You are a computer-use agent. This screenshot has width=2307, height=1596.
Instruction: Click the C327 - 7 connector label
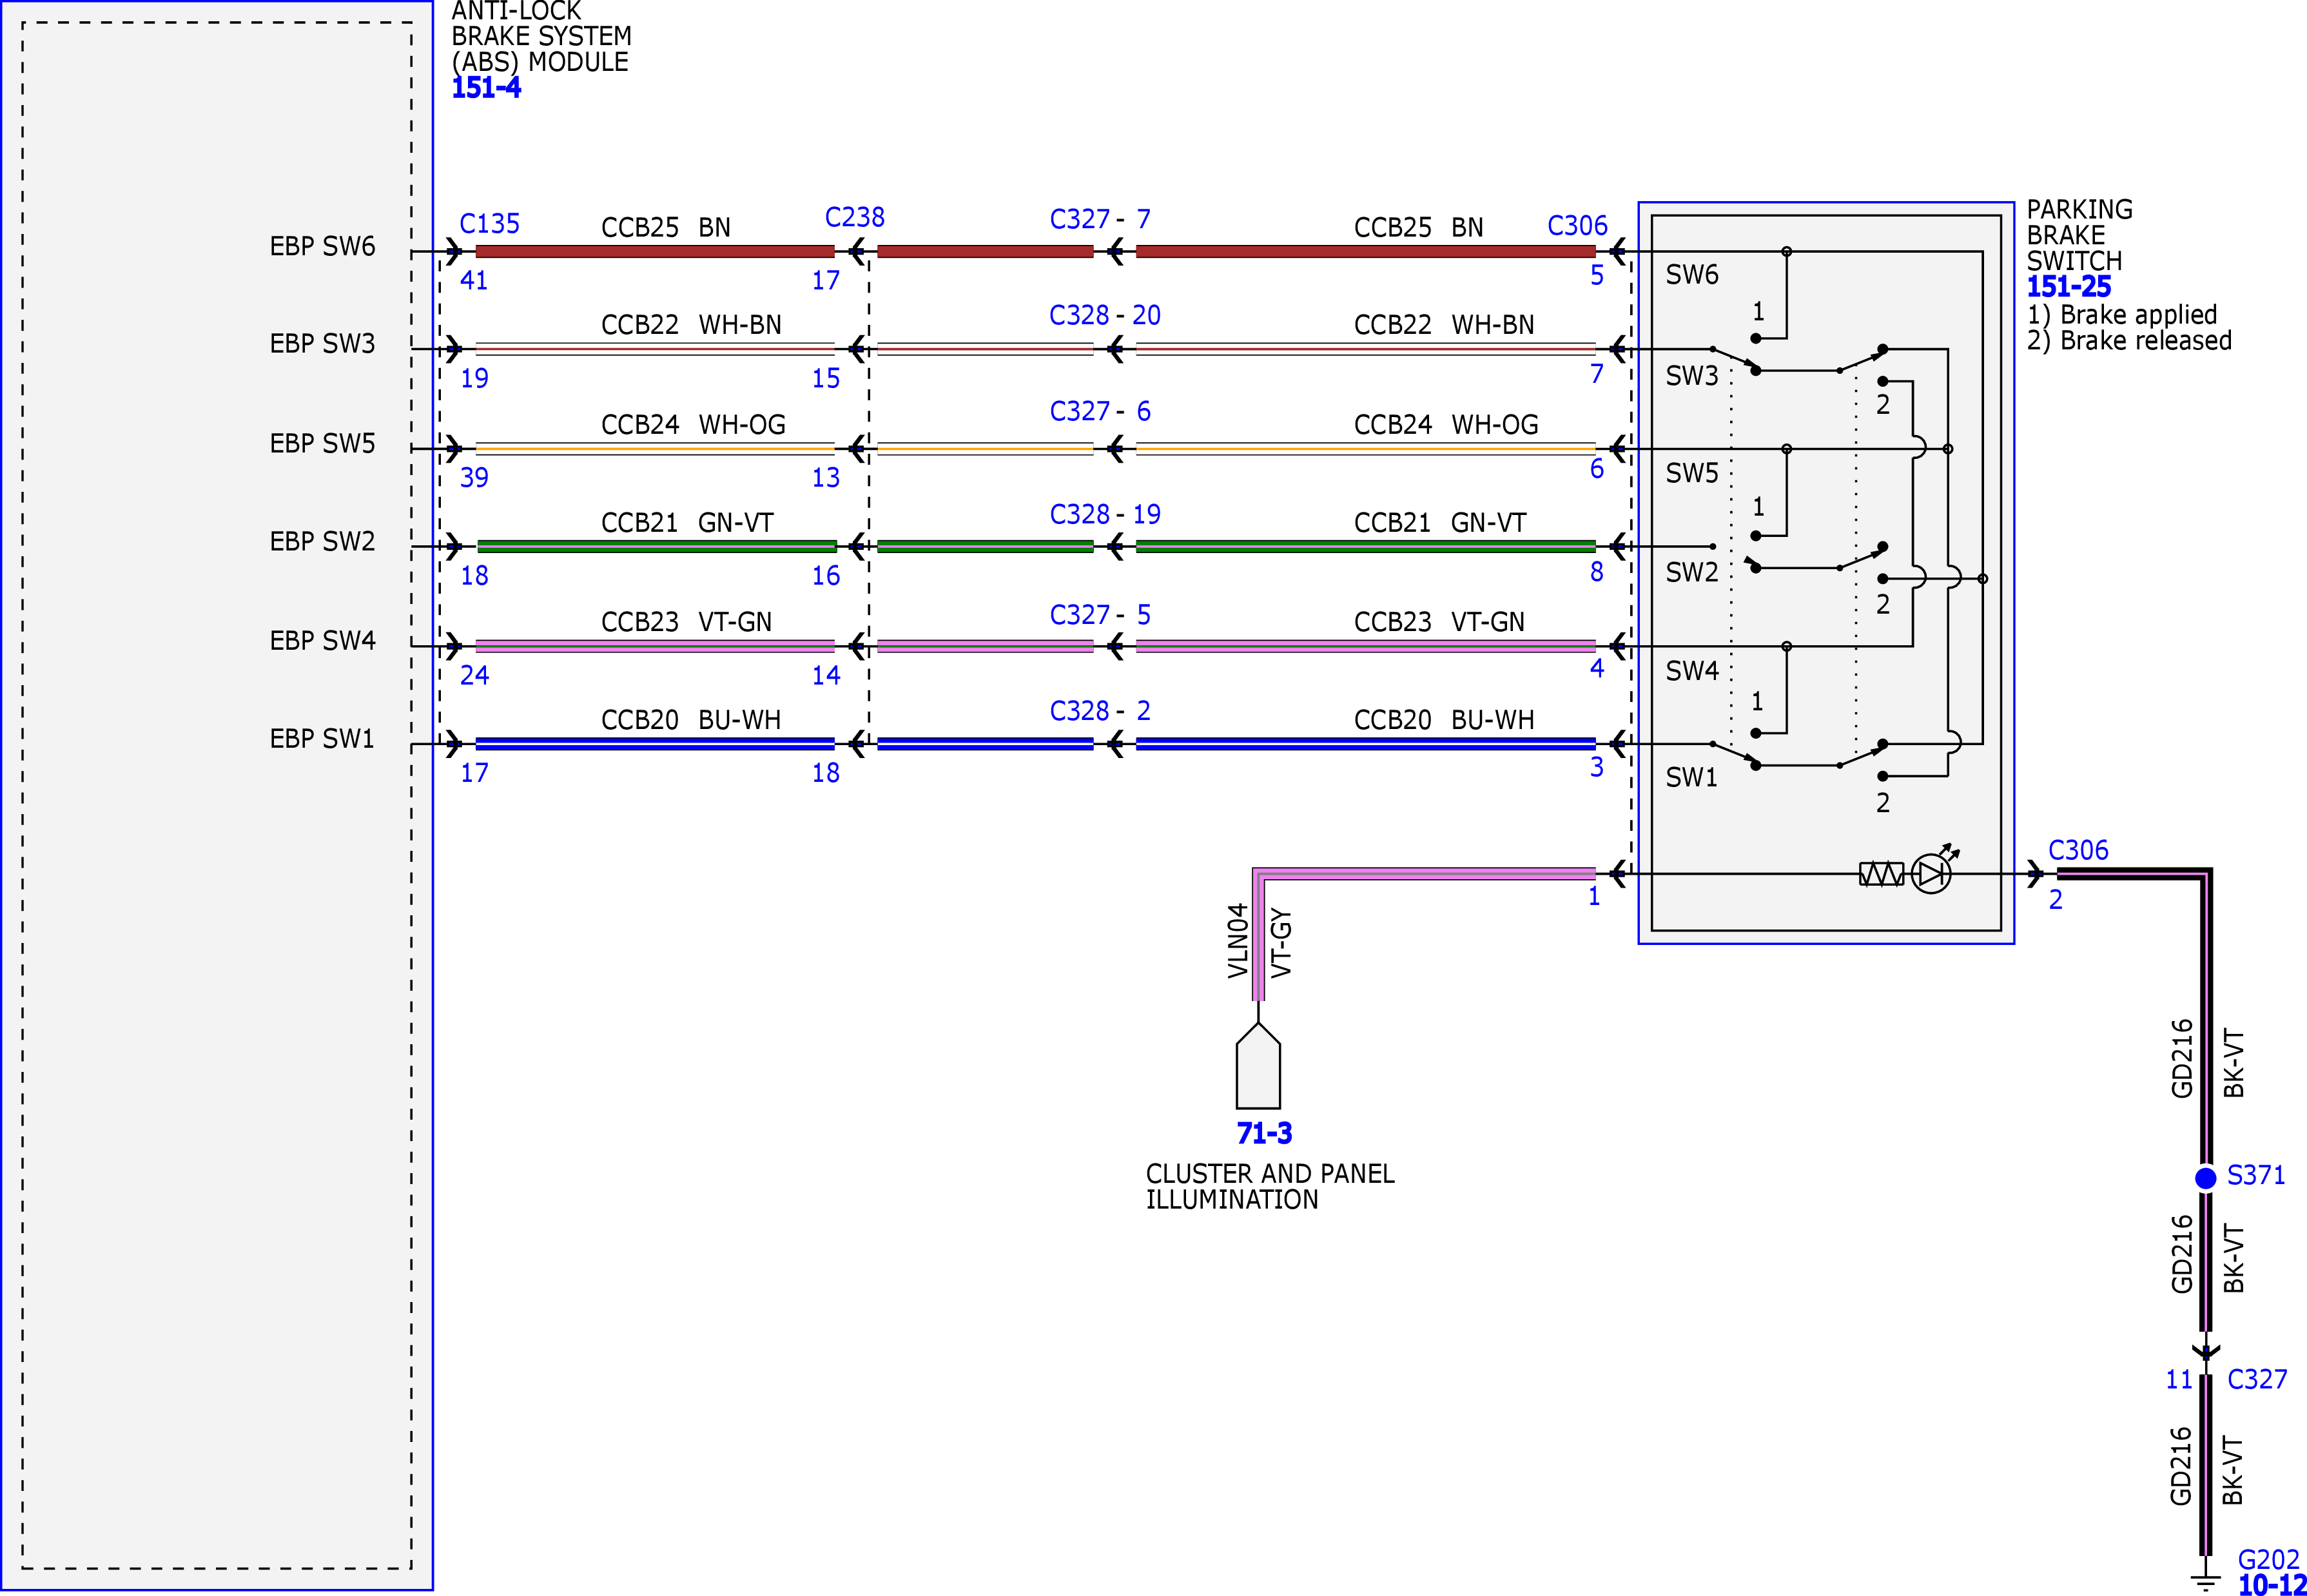[x=1100, y=219]
